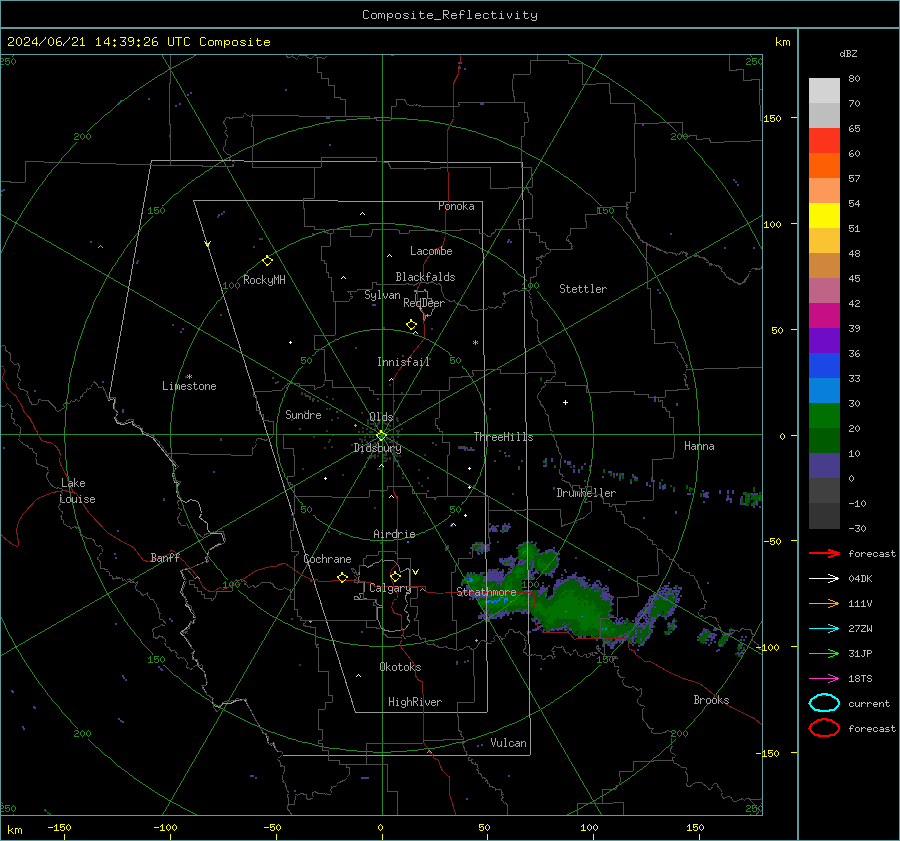The width and height of the screenshot is (900, 841).
Task: Click the magenta 18TS arrow in the legend
Action: point(824,679)
